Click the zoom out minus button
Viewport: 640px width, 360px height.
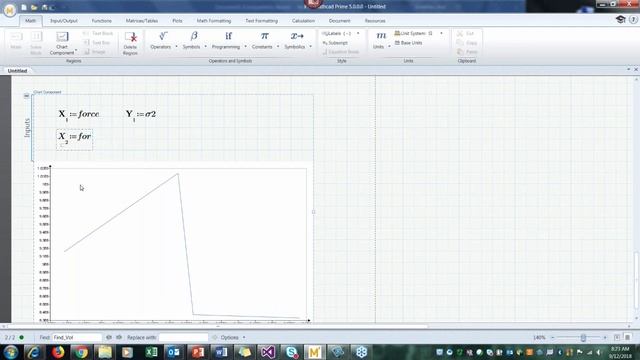coord(553,338)
